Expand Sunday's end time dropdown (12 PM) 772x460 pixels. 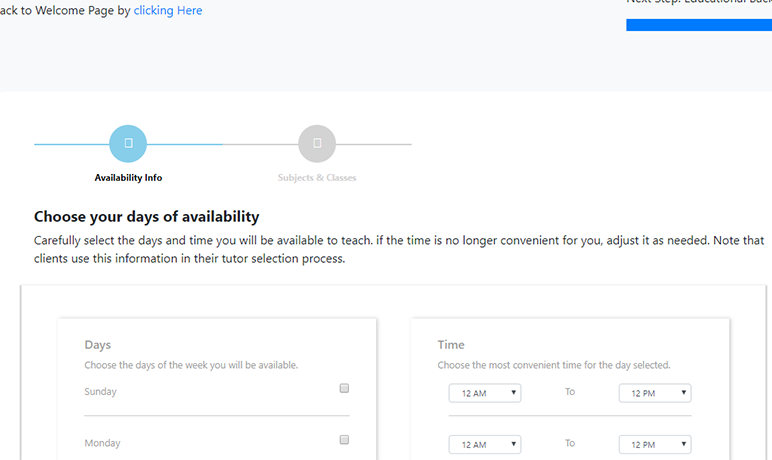(x=655, y=393)
